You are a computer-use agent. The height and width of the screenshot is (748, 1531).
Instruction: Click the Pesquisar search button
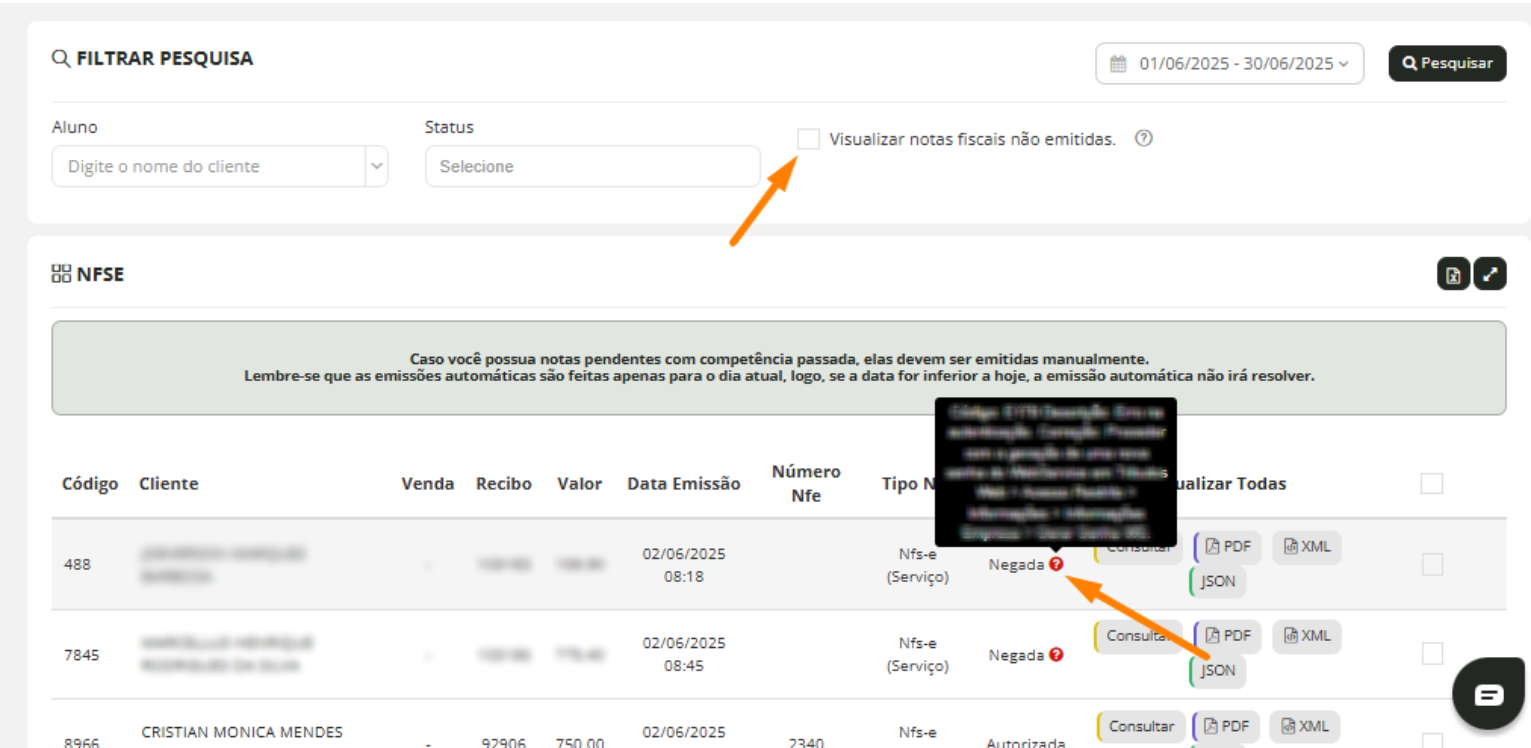(1447, 63)
